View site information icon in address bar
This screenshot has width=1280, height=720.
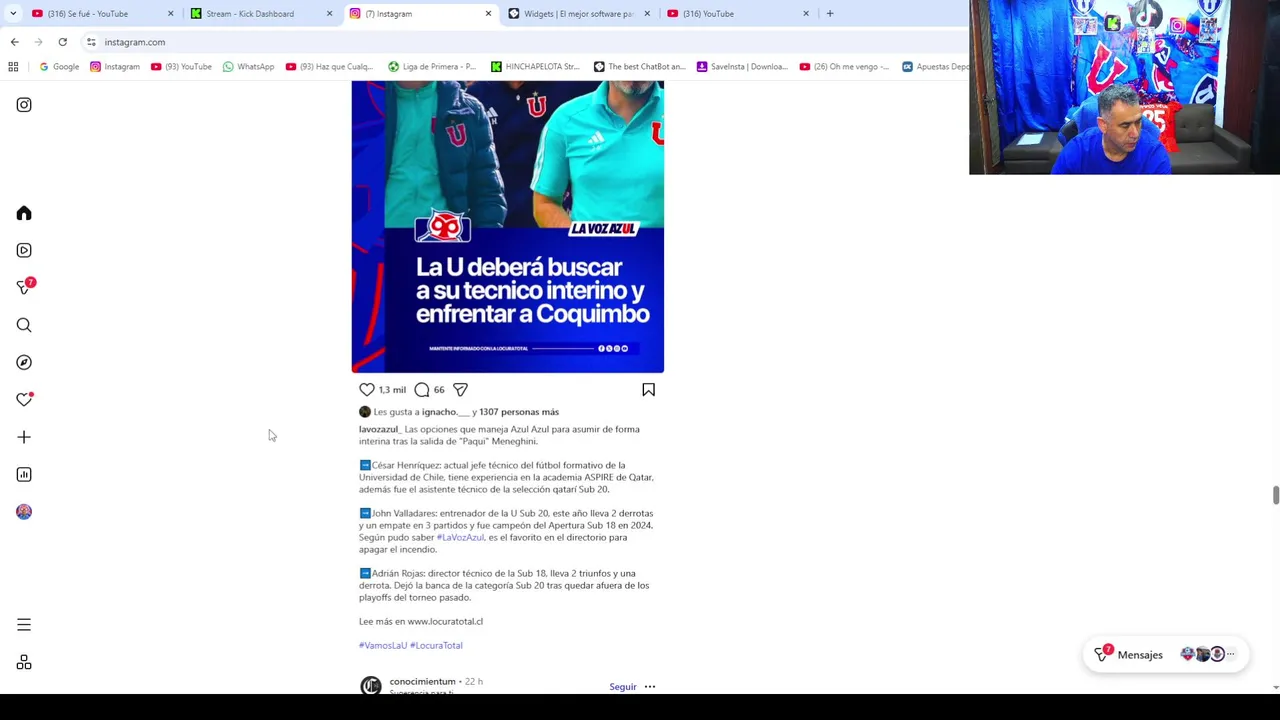coord(91,42)
